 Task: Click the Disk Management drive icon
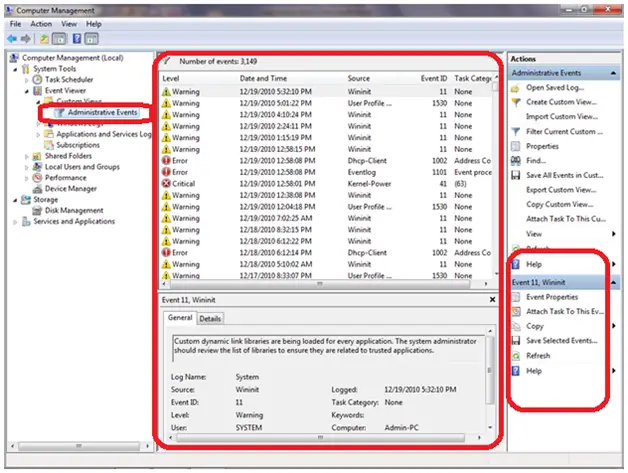tap(37, 210)
